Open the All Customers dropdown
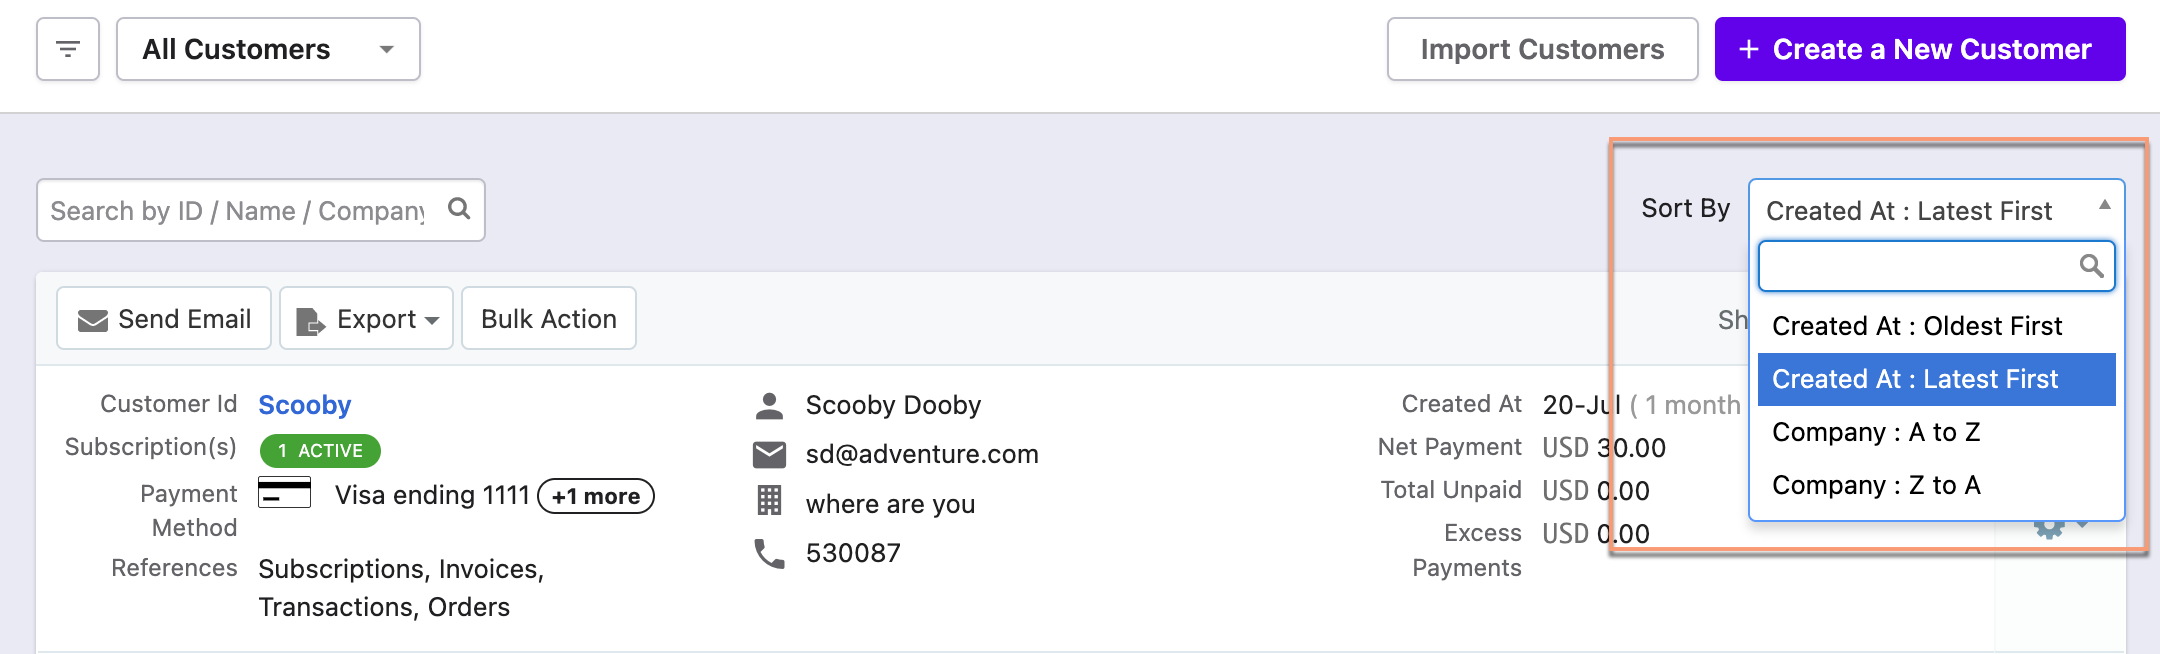 click(268, 49)
